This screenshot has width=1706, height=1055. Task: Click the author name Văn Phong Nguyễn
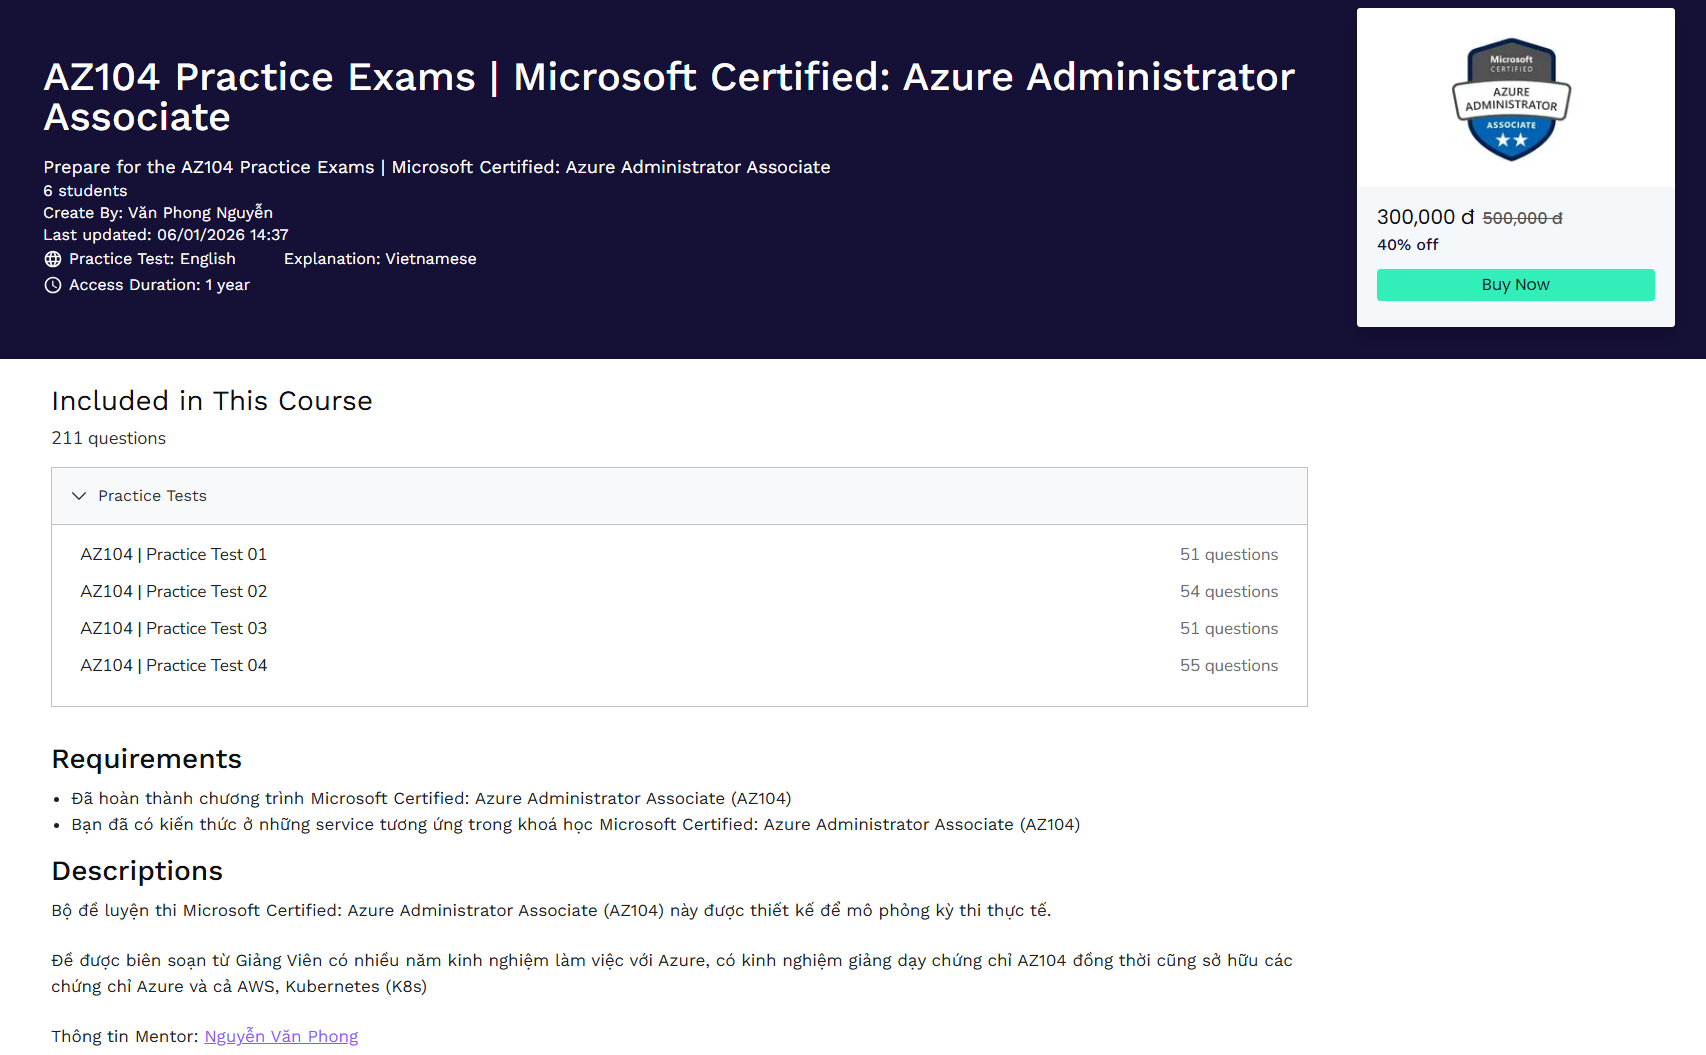[200, 212]
